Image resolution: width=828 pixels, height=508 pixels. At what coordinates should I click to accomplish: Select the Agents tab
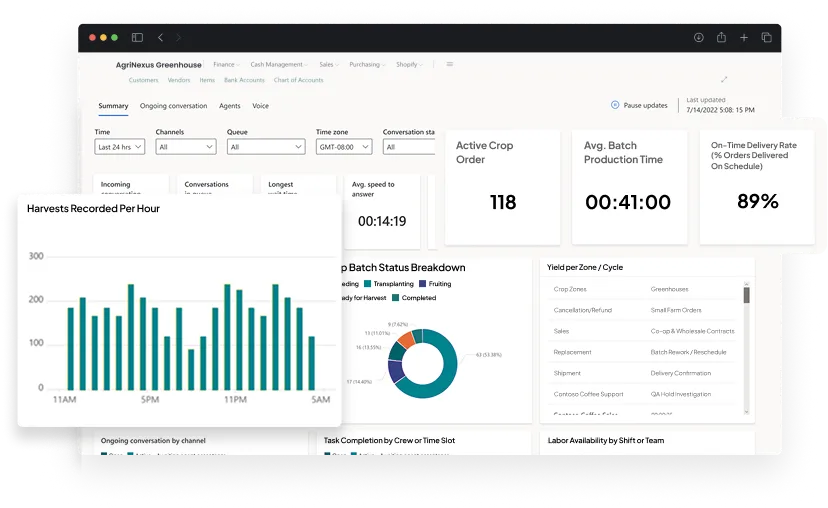pyautogui.click(x=229, y=106)
